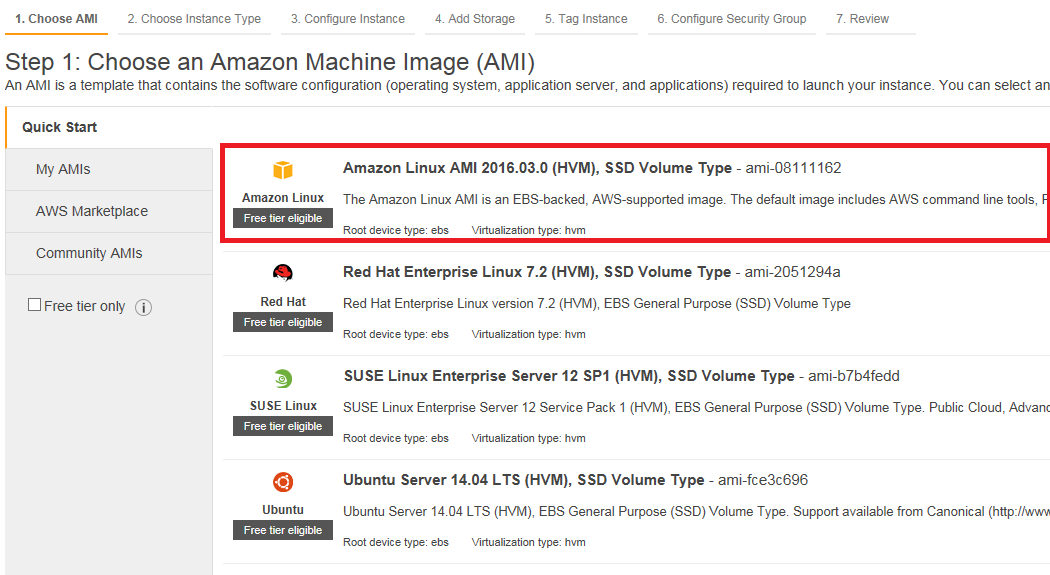Select the Quick Start sidebar item

pos(109,127)
